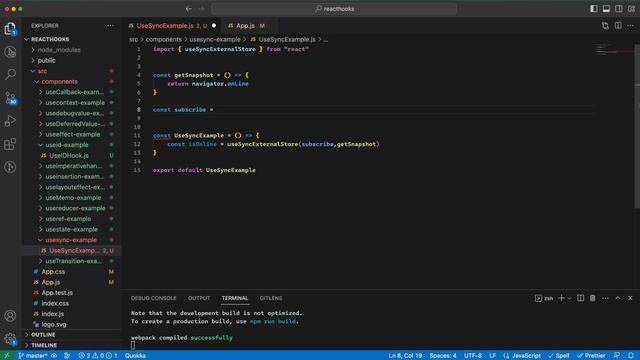Switch to the UseSyncExample.js editor tab
The image size is (640, 360).
[x=171, y=26]
